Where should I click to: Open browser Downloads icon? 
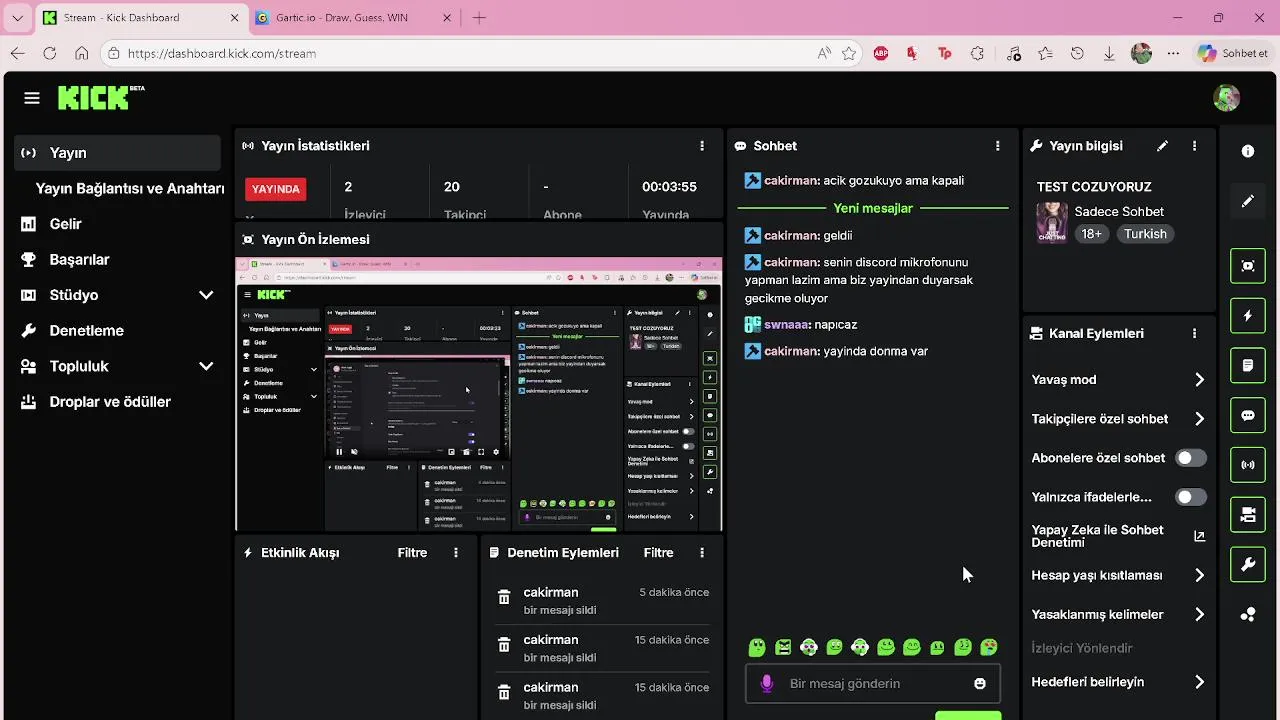coord(1109,53)
